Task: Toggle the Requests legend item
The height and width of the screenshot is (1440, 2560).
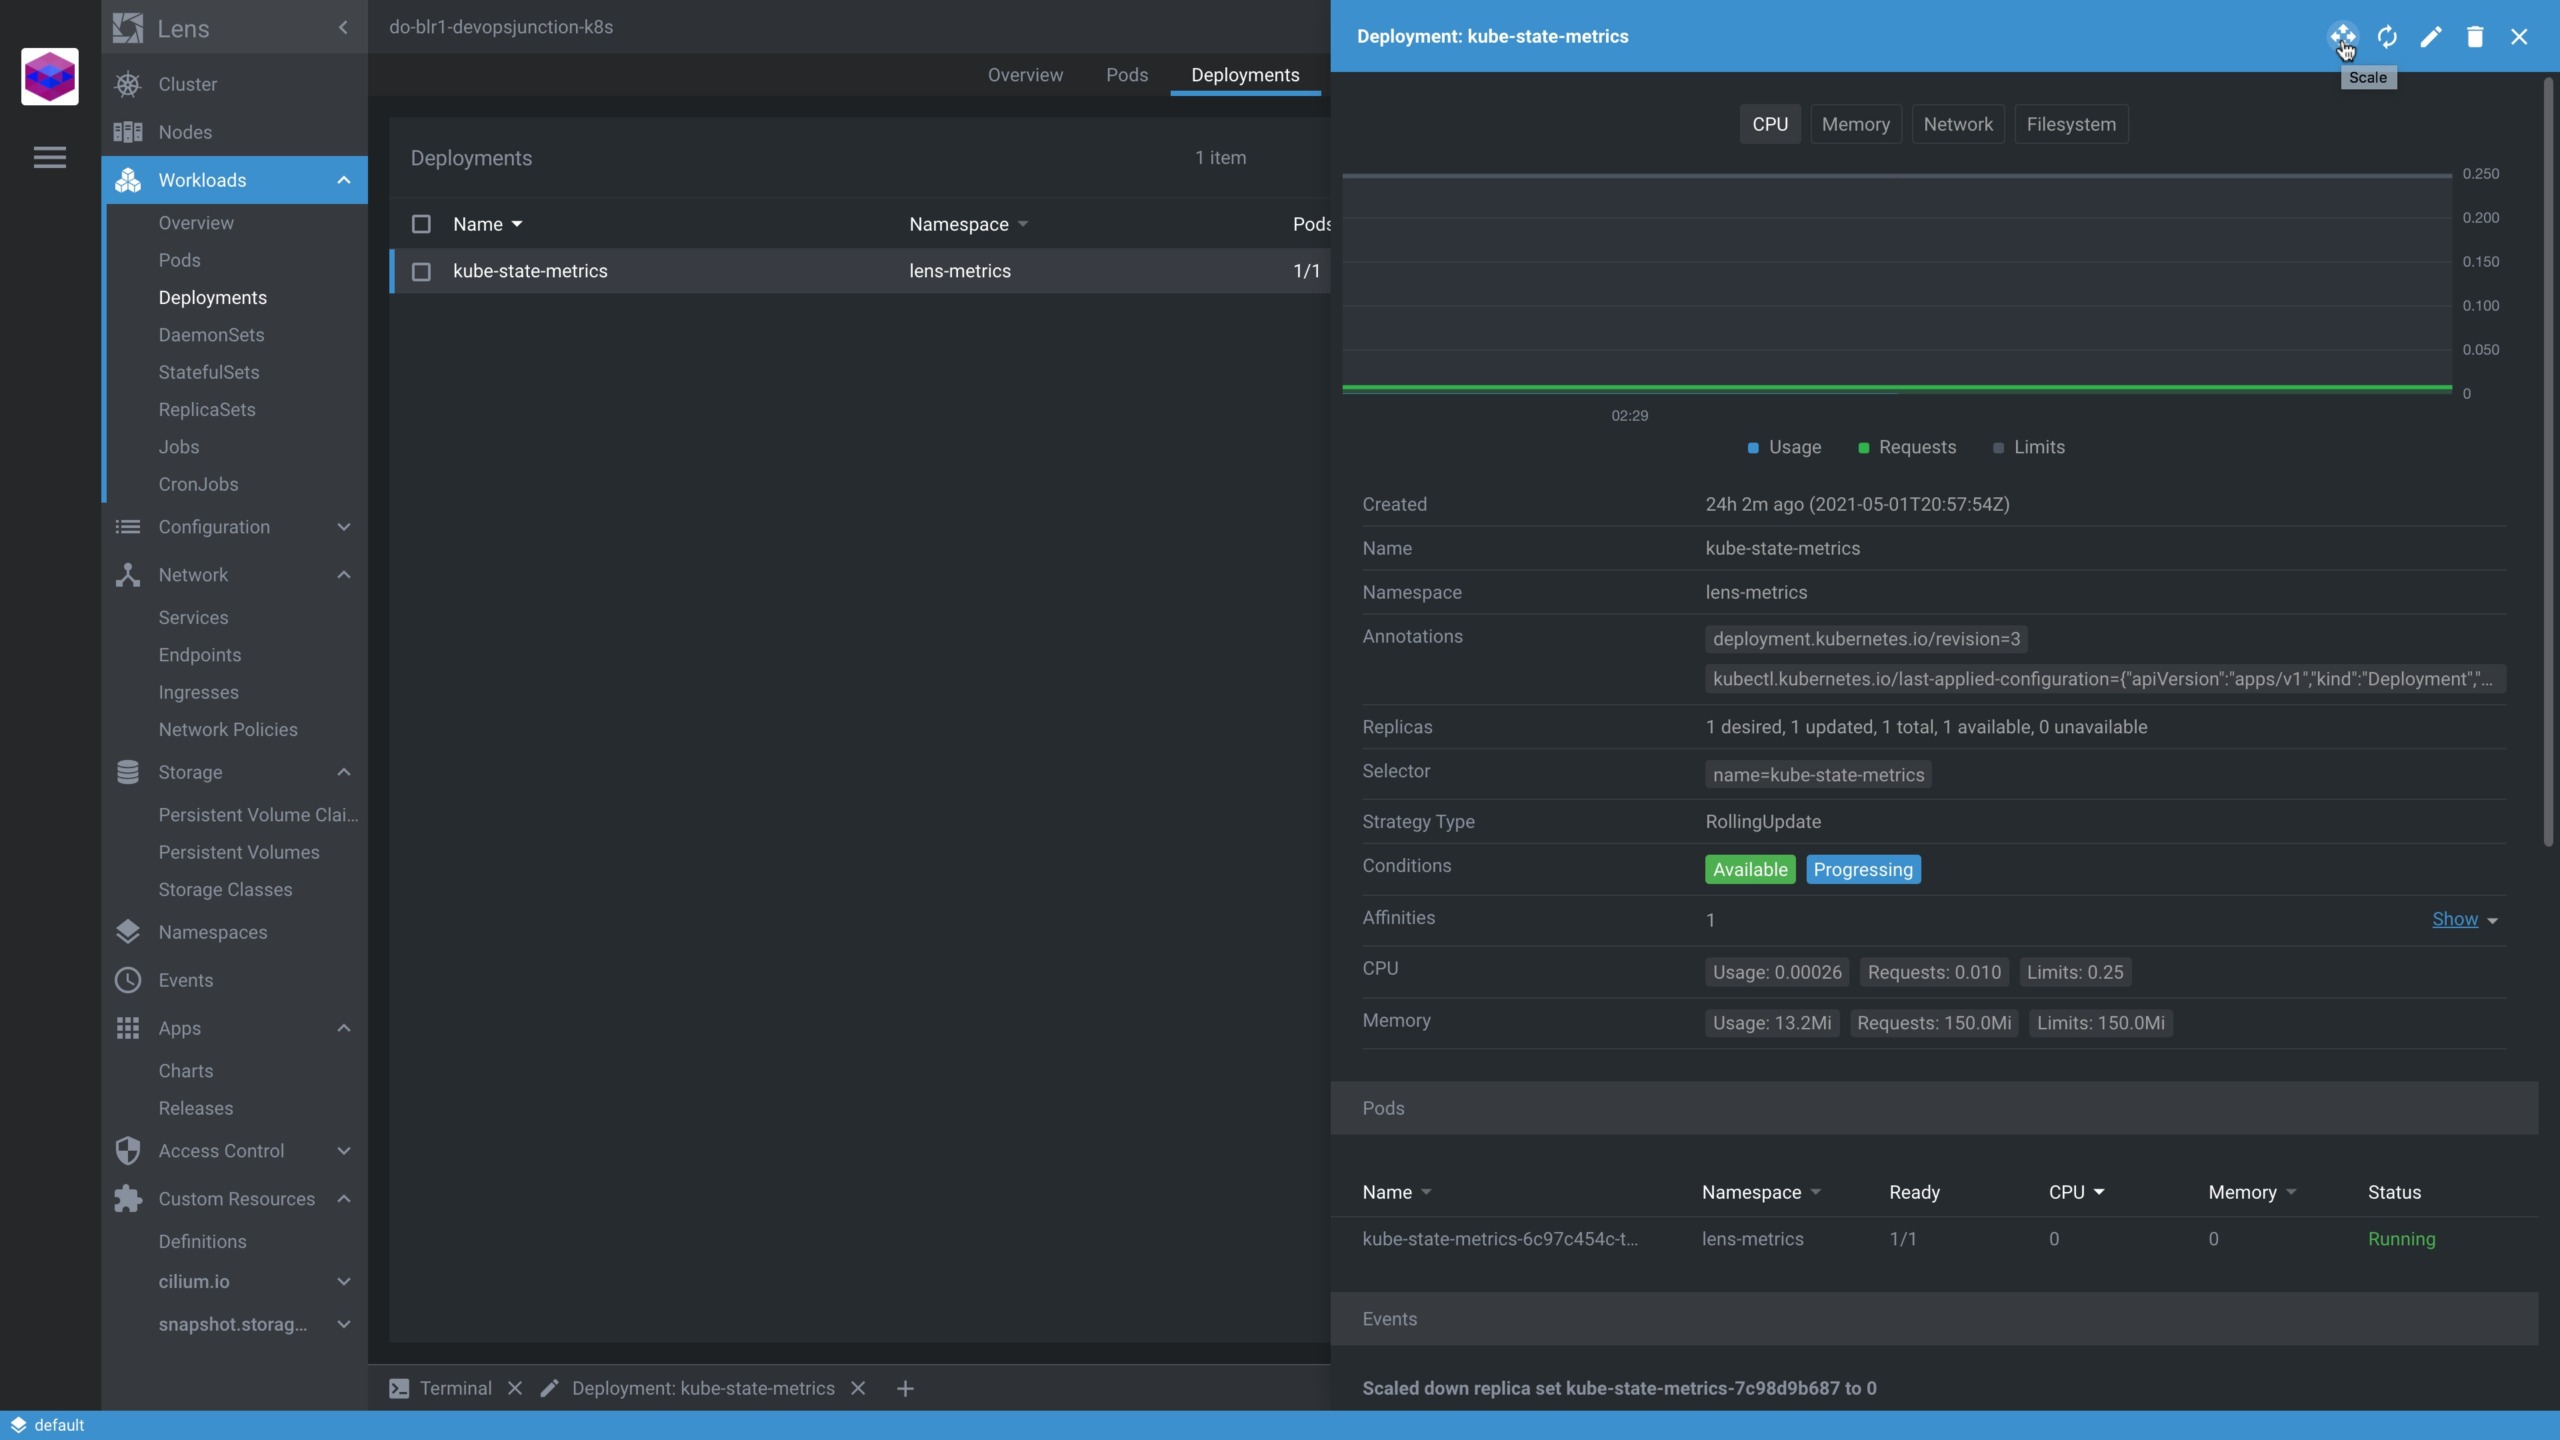Action: [1906, 447]
